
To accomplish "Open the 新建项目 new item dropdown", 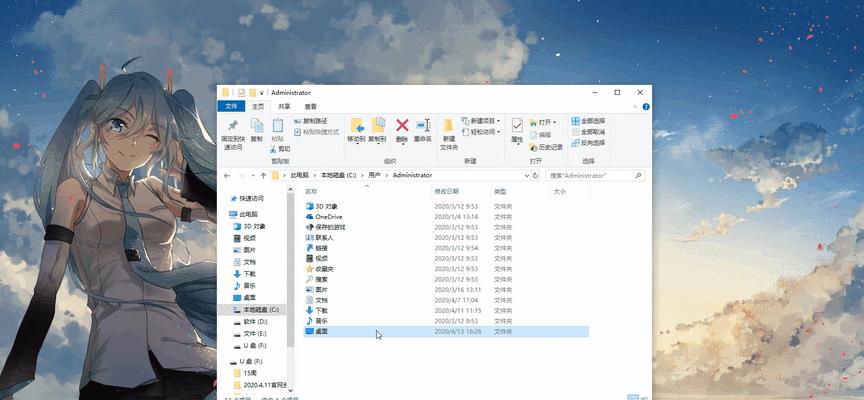I will [499, 121].
